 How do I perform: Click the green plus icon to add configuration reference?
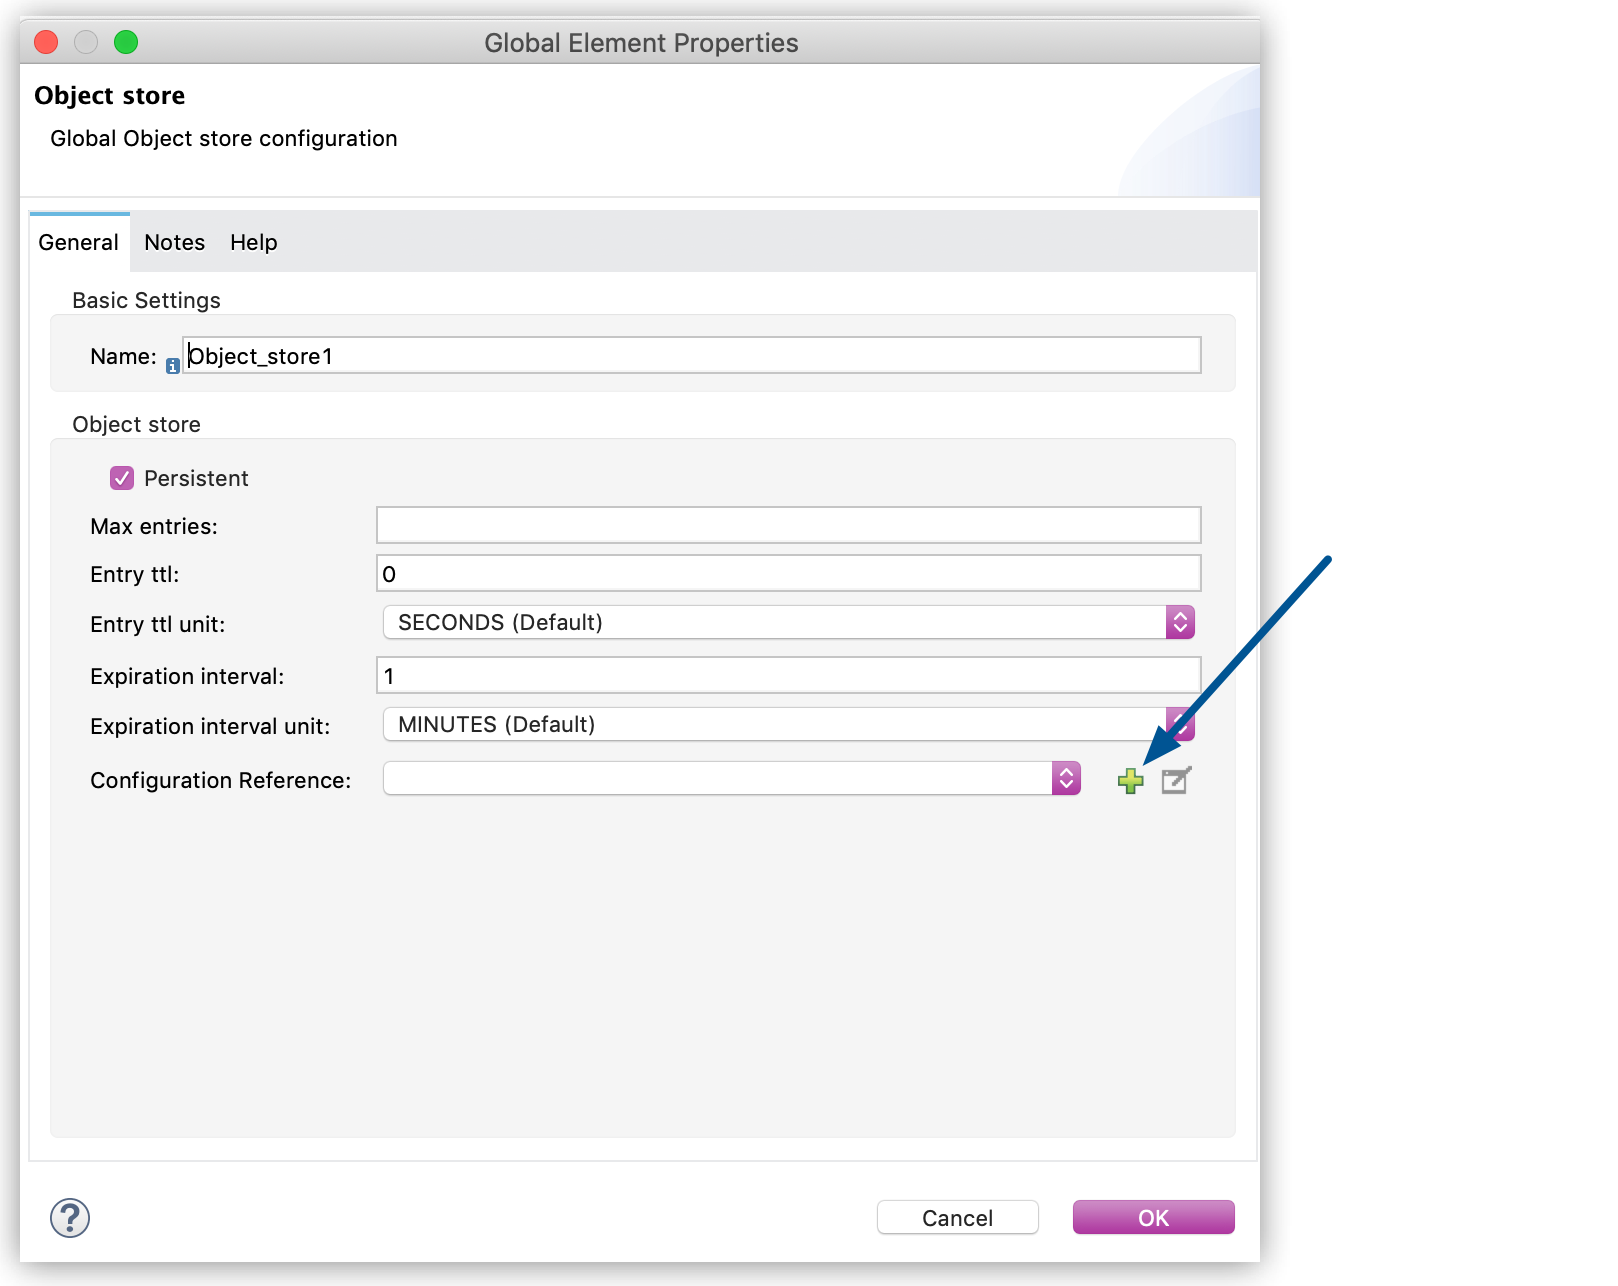click(1131, 781)
